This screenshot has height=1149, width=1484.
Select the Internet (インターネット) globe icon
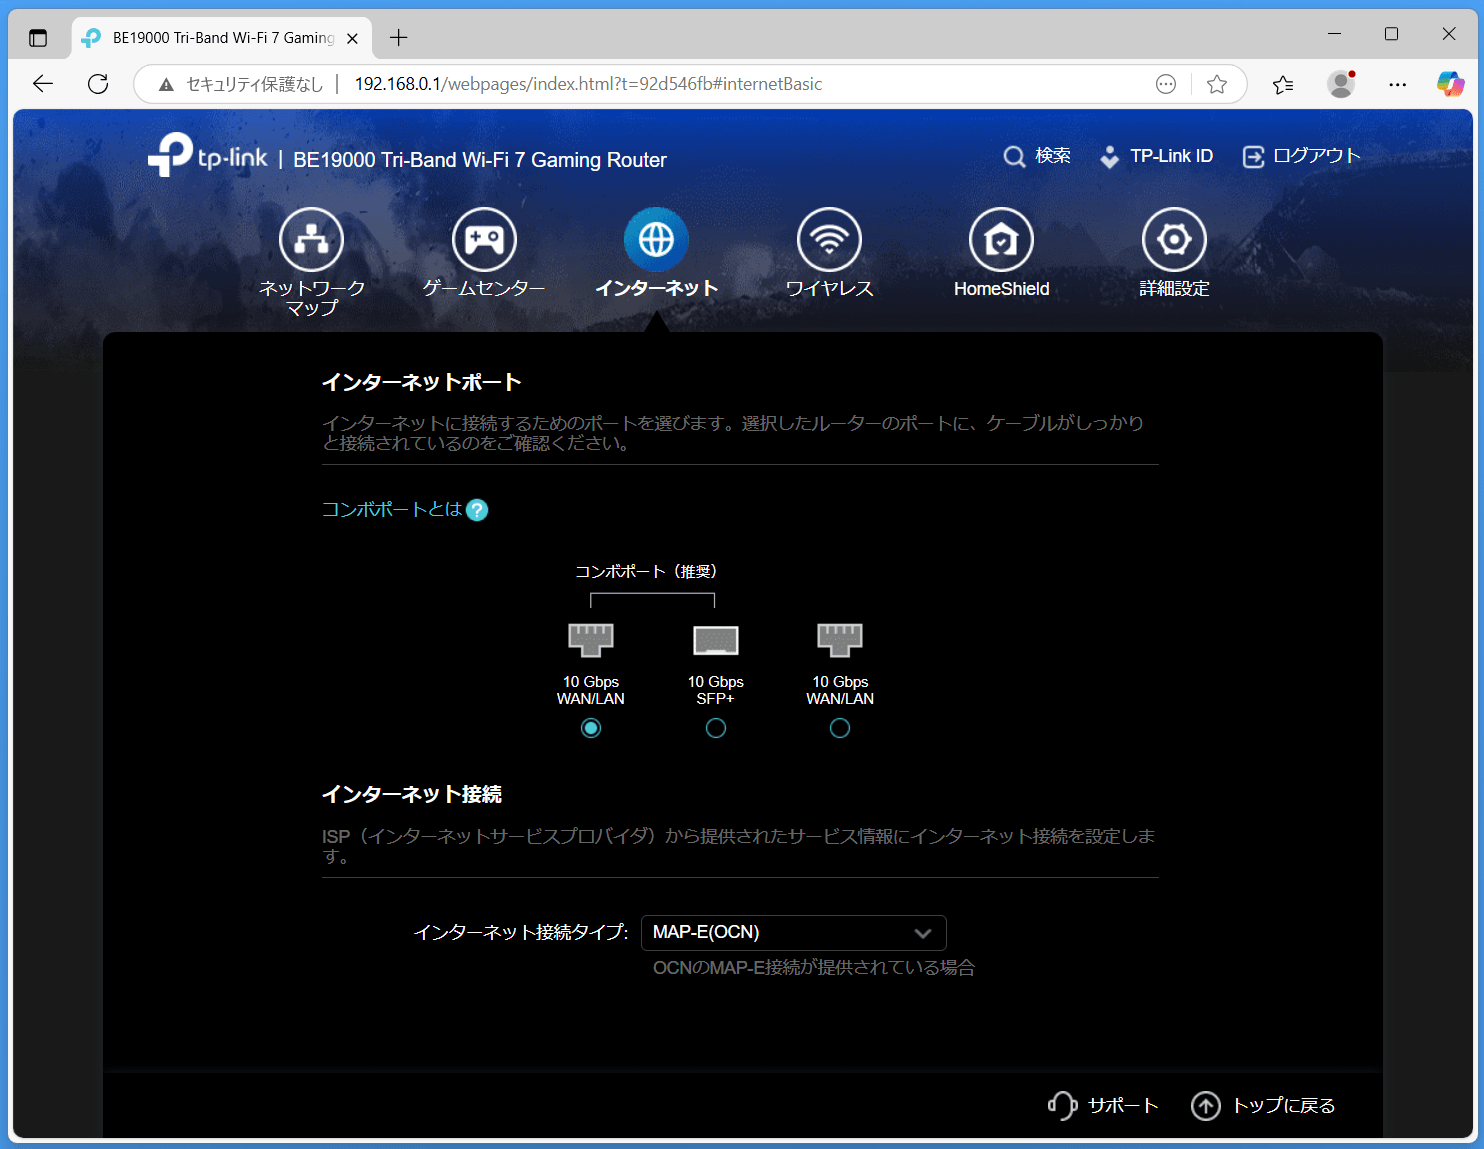coord(656,239)
